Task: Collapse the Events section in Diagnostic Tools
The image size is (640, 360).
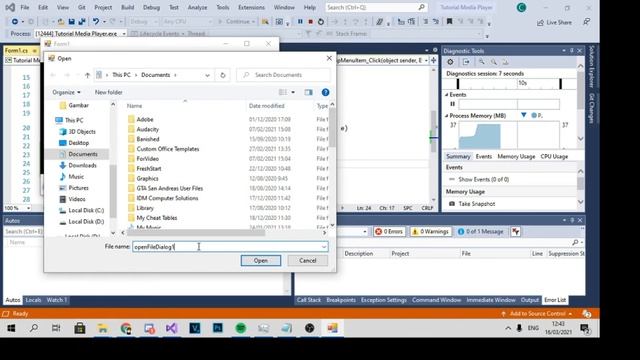Action: pyautogui.click(x=447, y=95)
